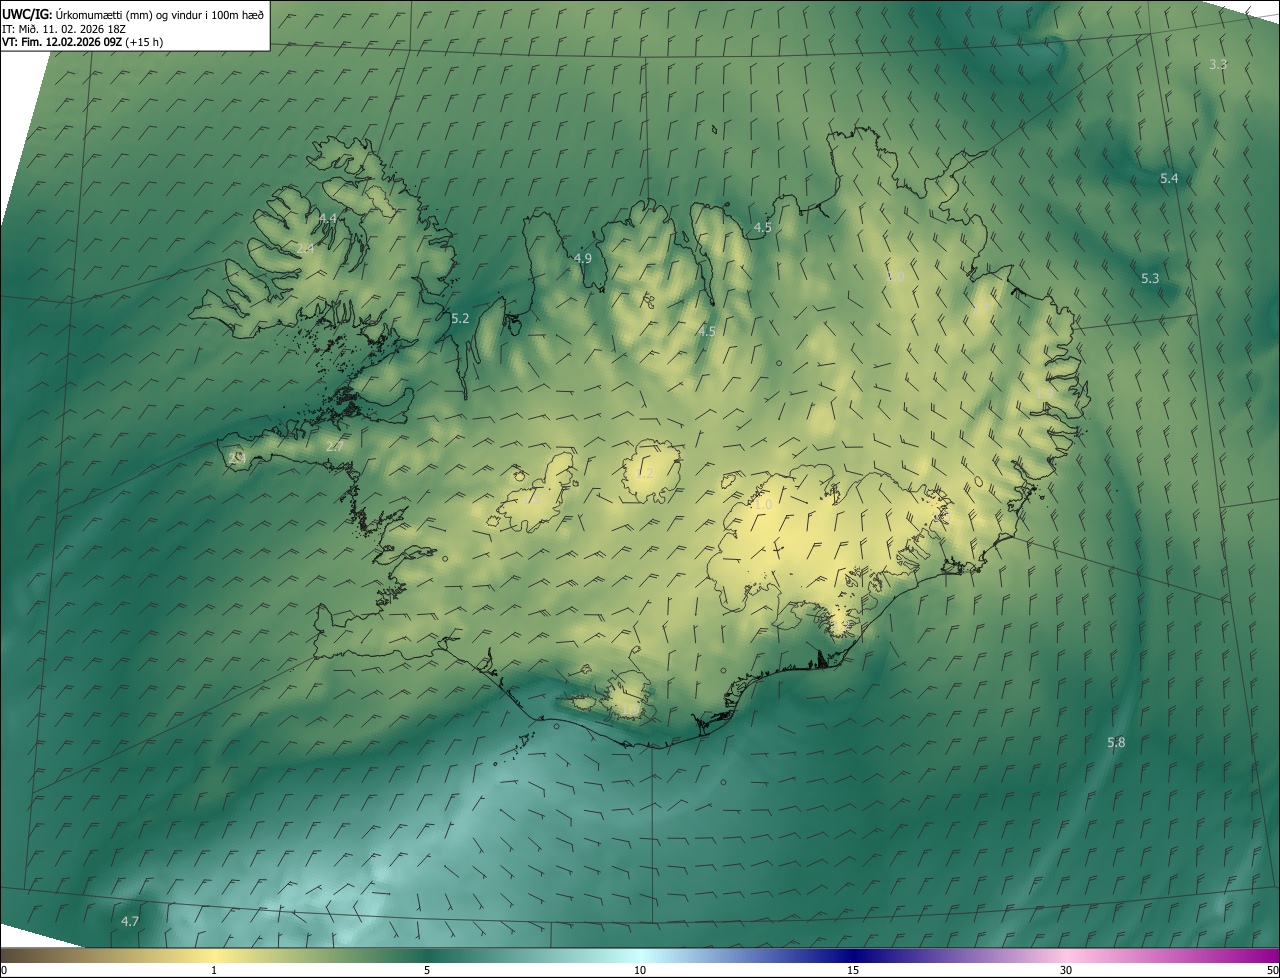Click the dark blue color at scale tick 15
1280x978 pixels.
pos(853,956)
